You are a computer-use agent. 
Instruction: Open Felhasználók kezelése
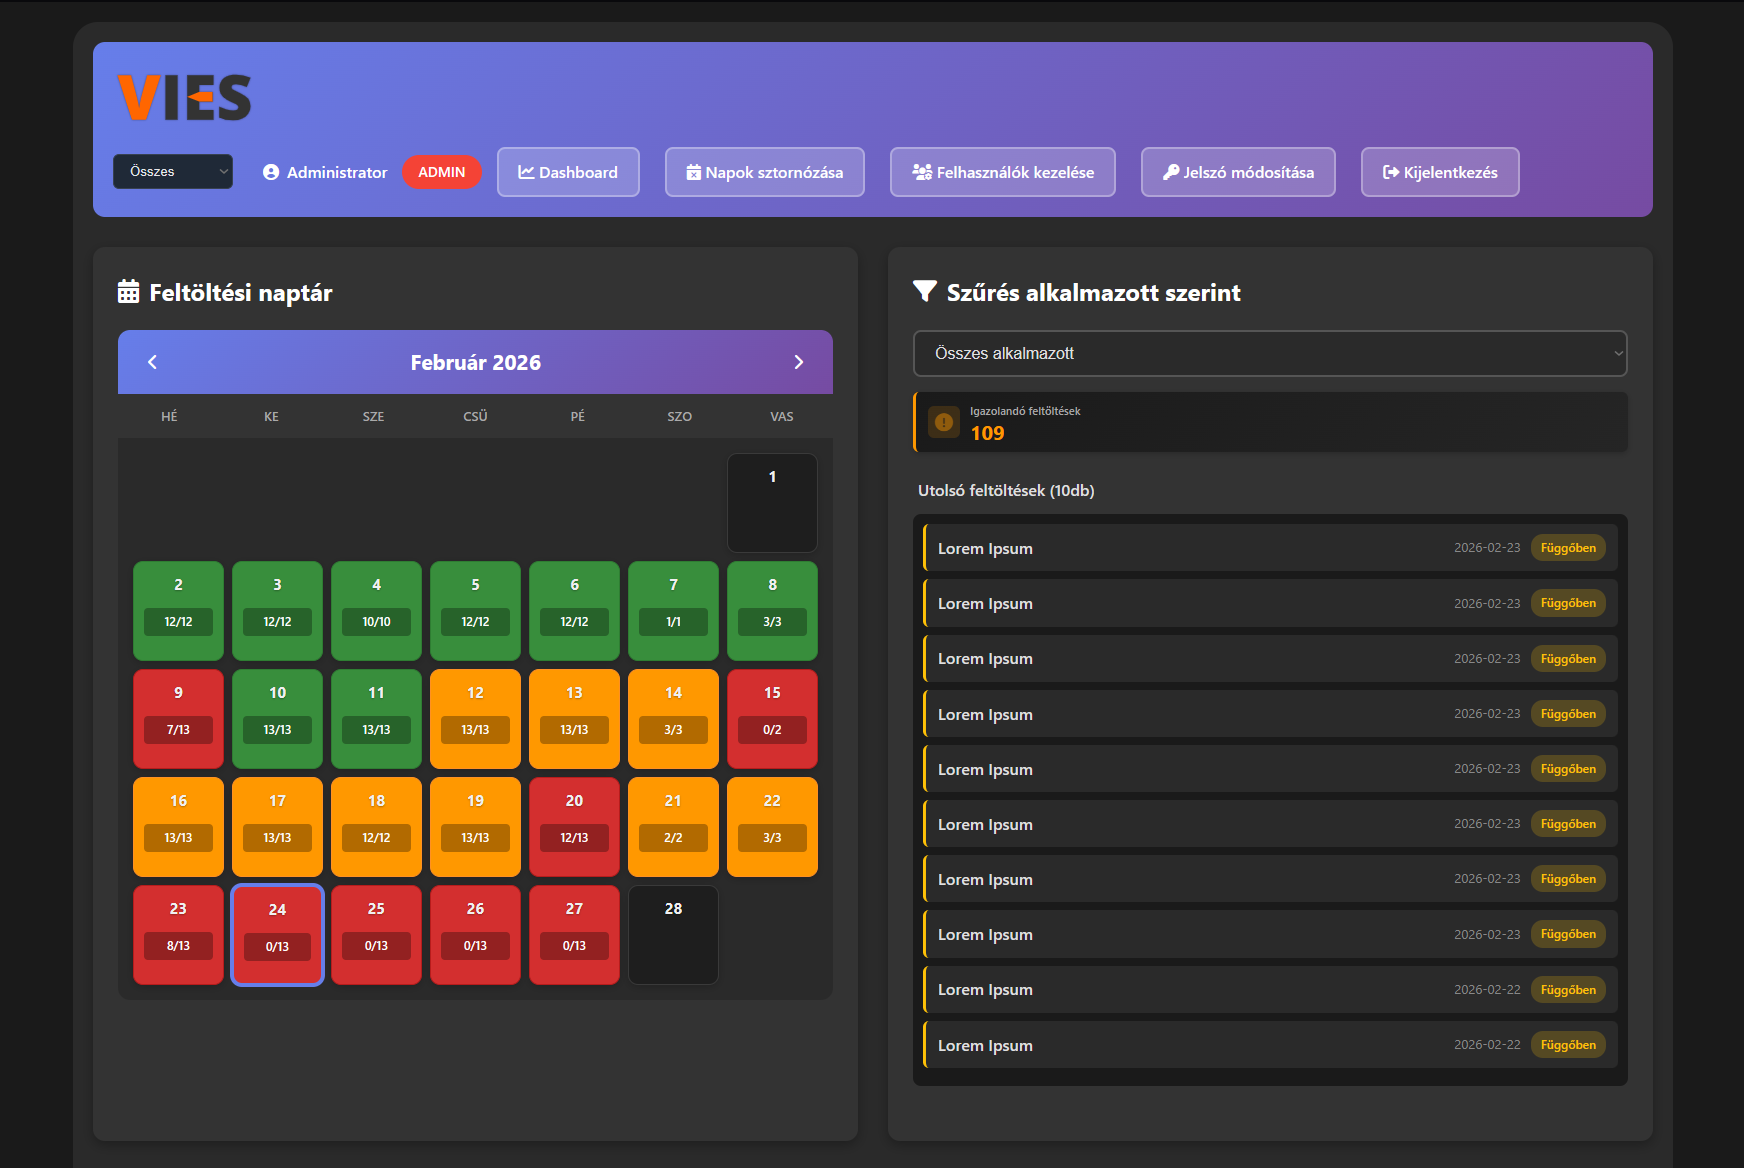tap(1002, 172)
